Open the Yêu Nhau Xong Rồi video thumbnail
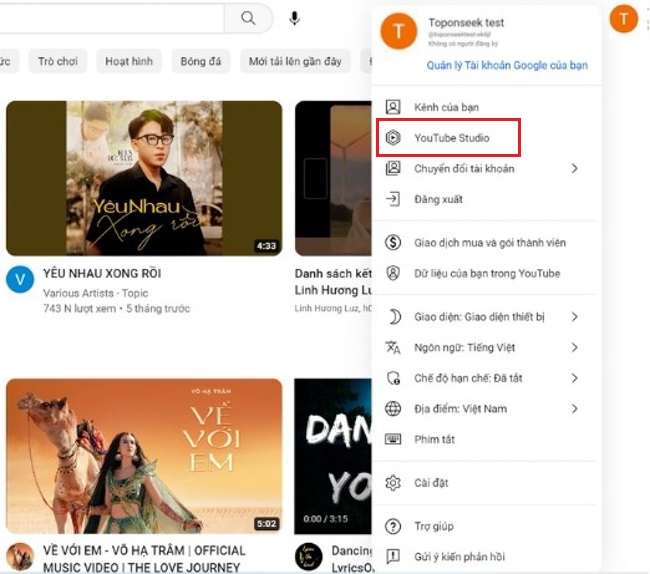The image size is (650, 574). click(144, 178)
